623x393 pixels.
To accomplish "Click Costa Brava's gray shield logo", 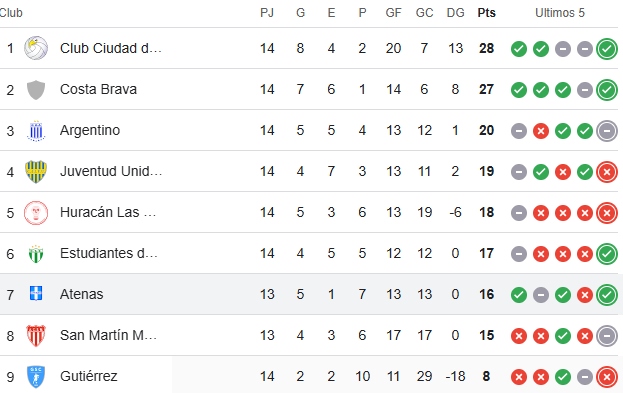I will (x=36, y=89).
